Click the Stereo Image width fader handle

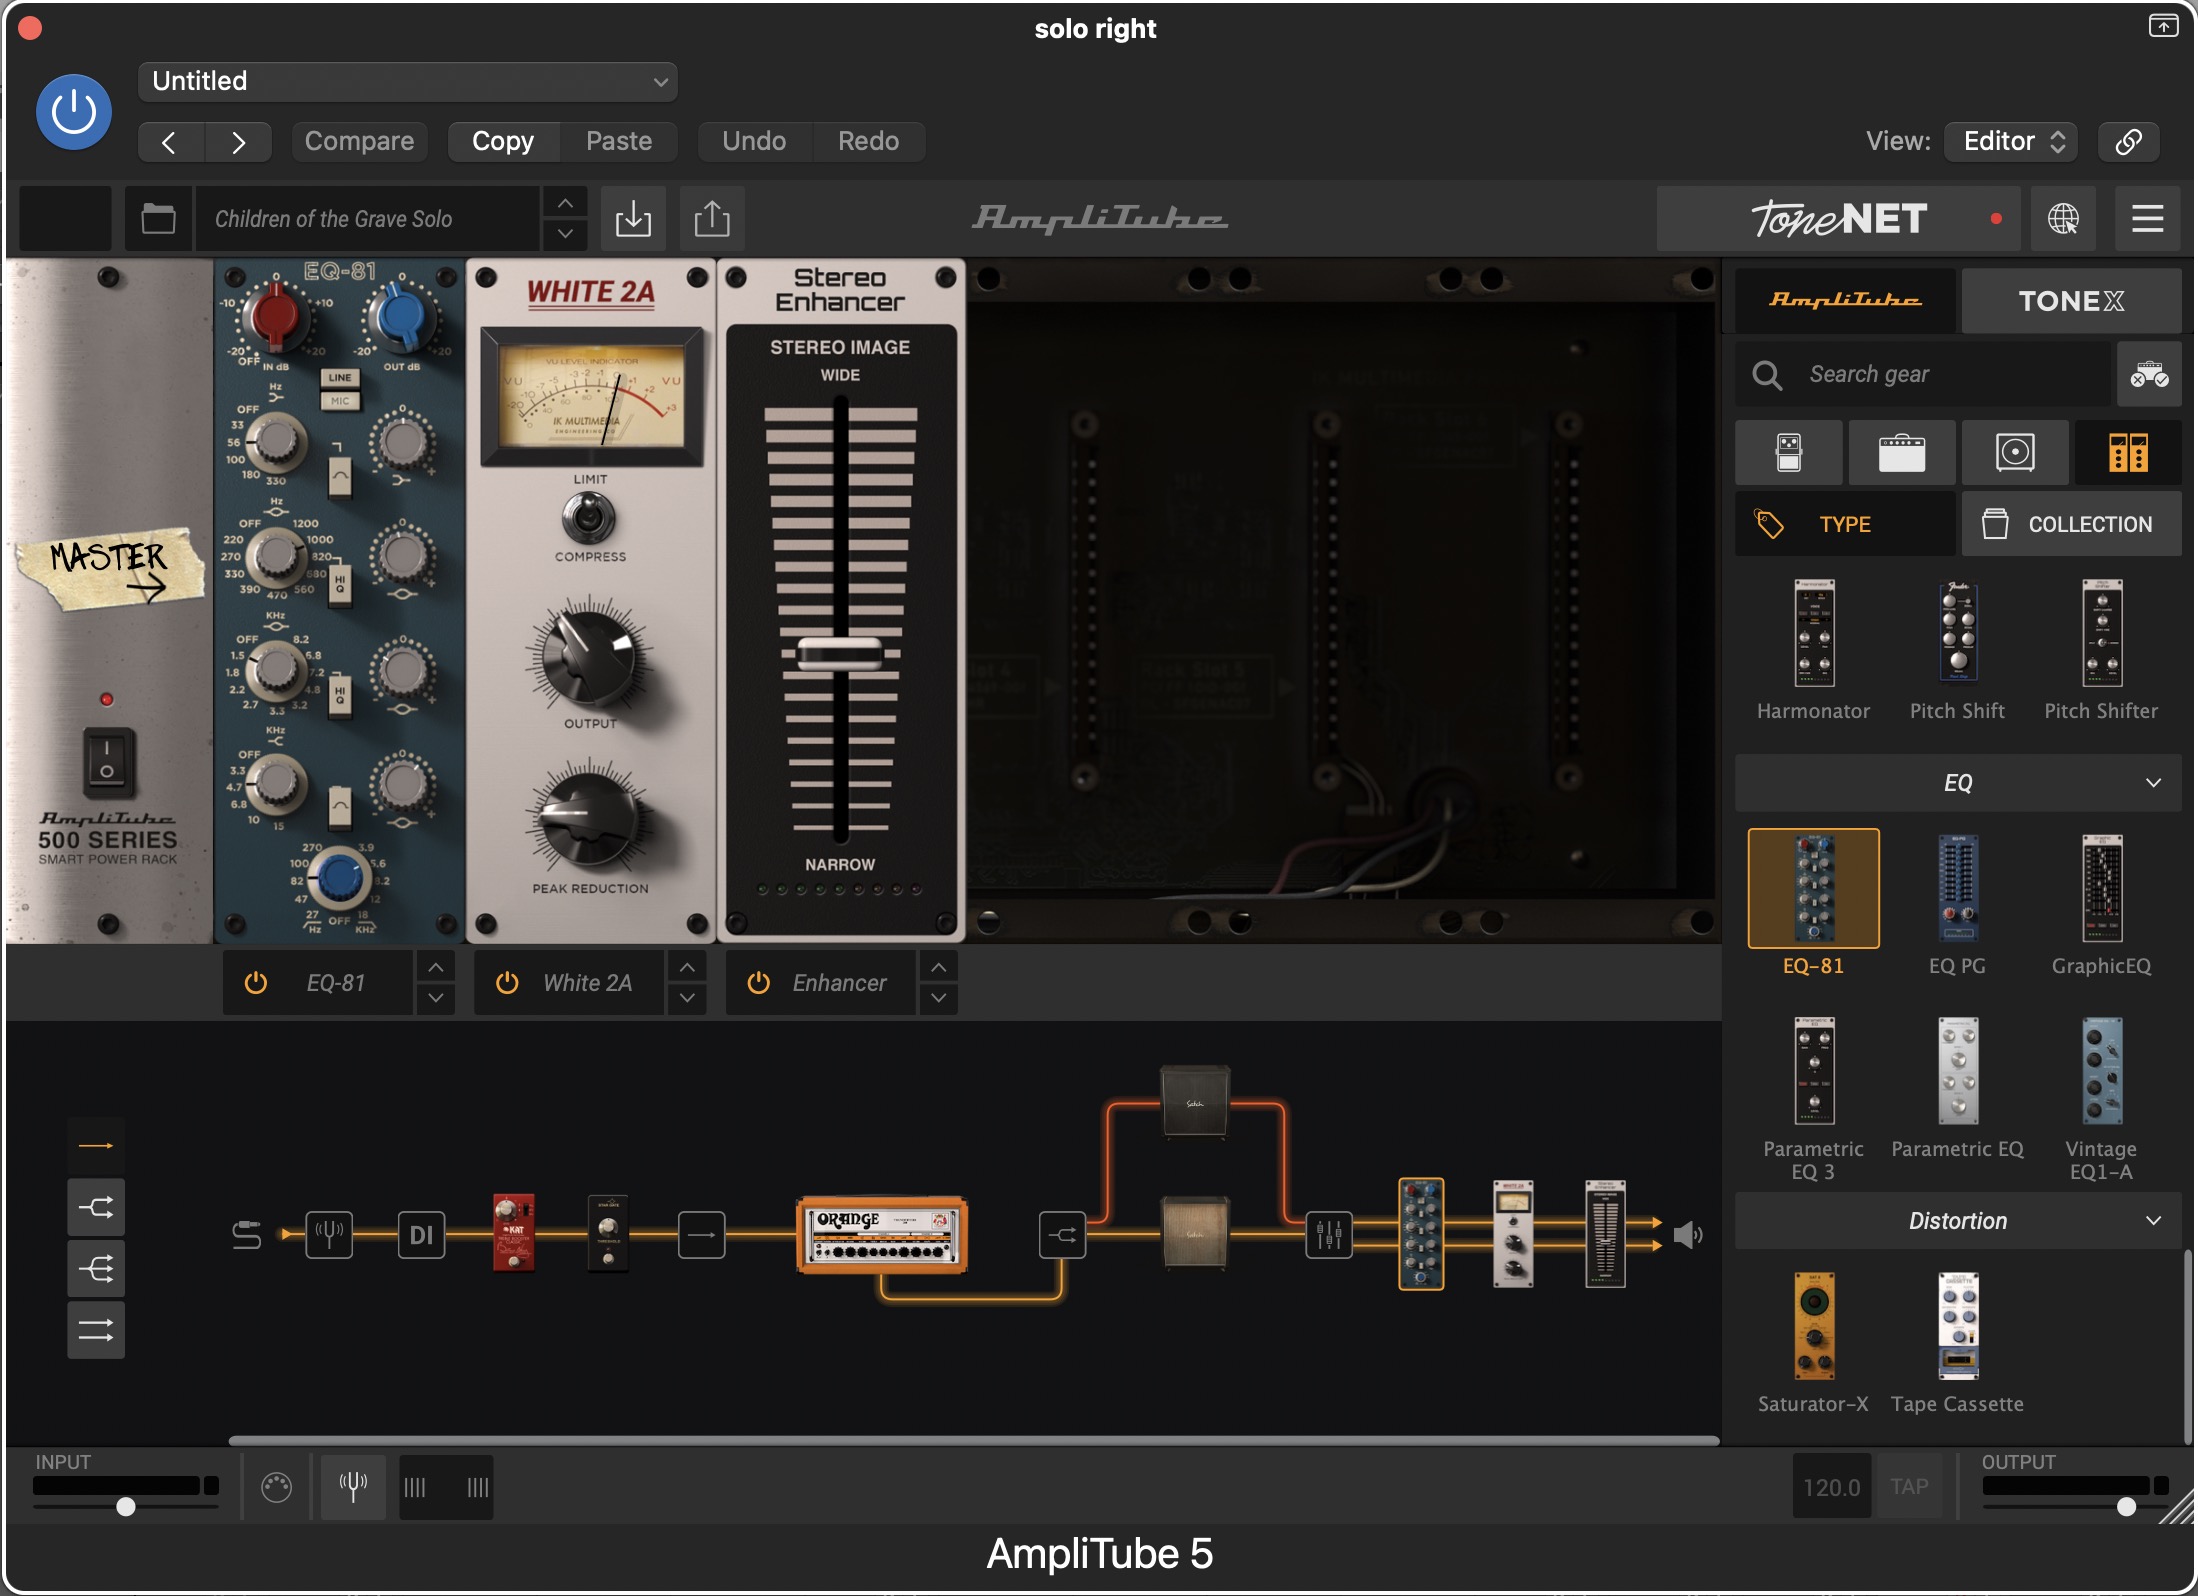click(x=839, y=654)
